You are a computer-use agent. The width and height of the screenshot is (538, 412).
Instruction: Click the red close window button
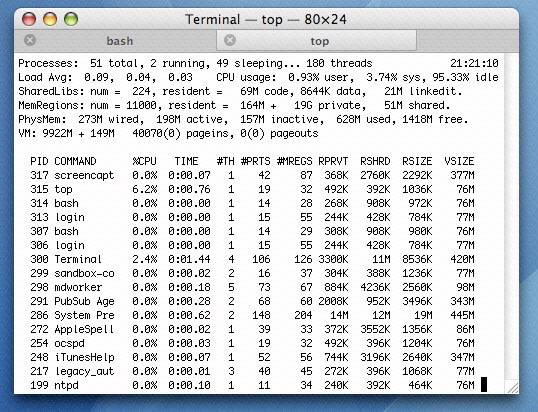pos(29,19)
